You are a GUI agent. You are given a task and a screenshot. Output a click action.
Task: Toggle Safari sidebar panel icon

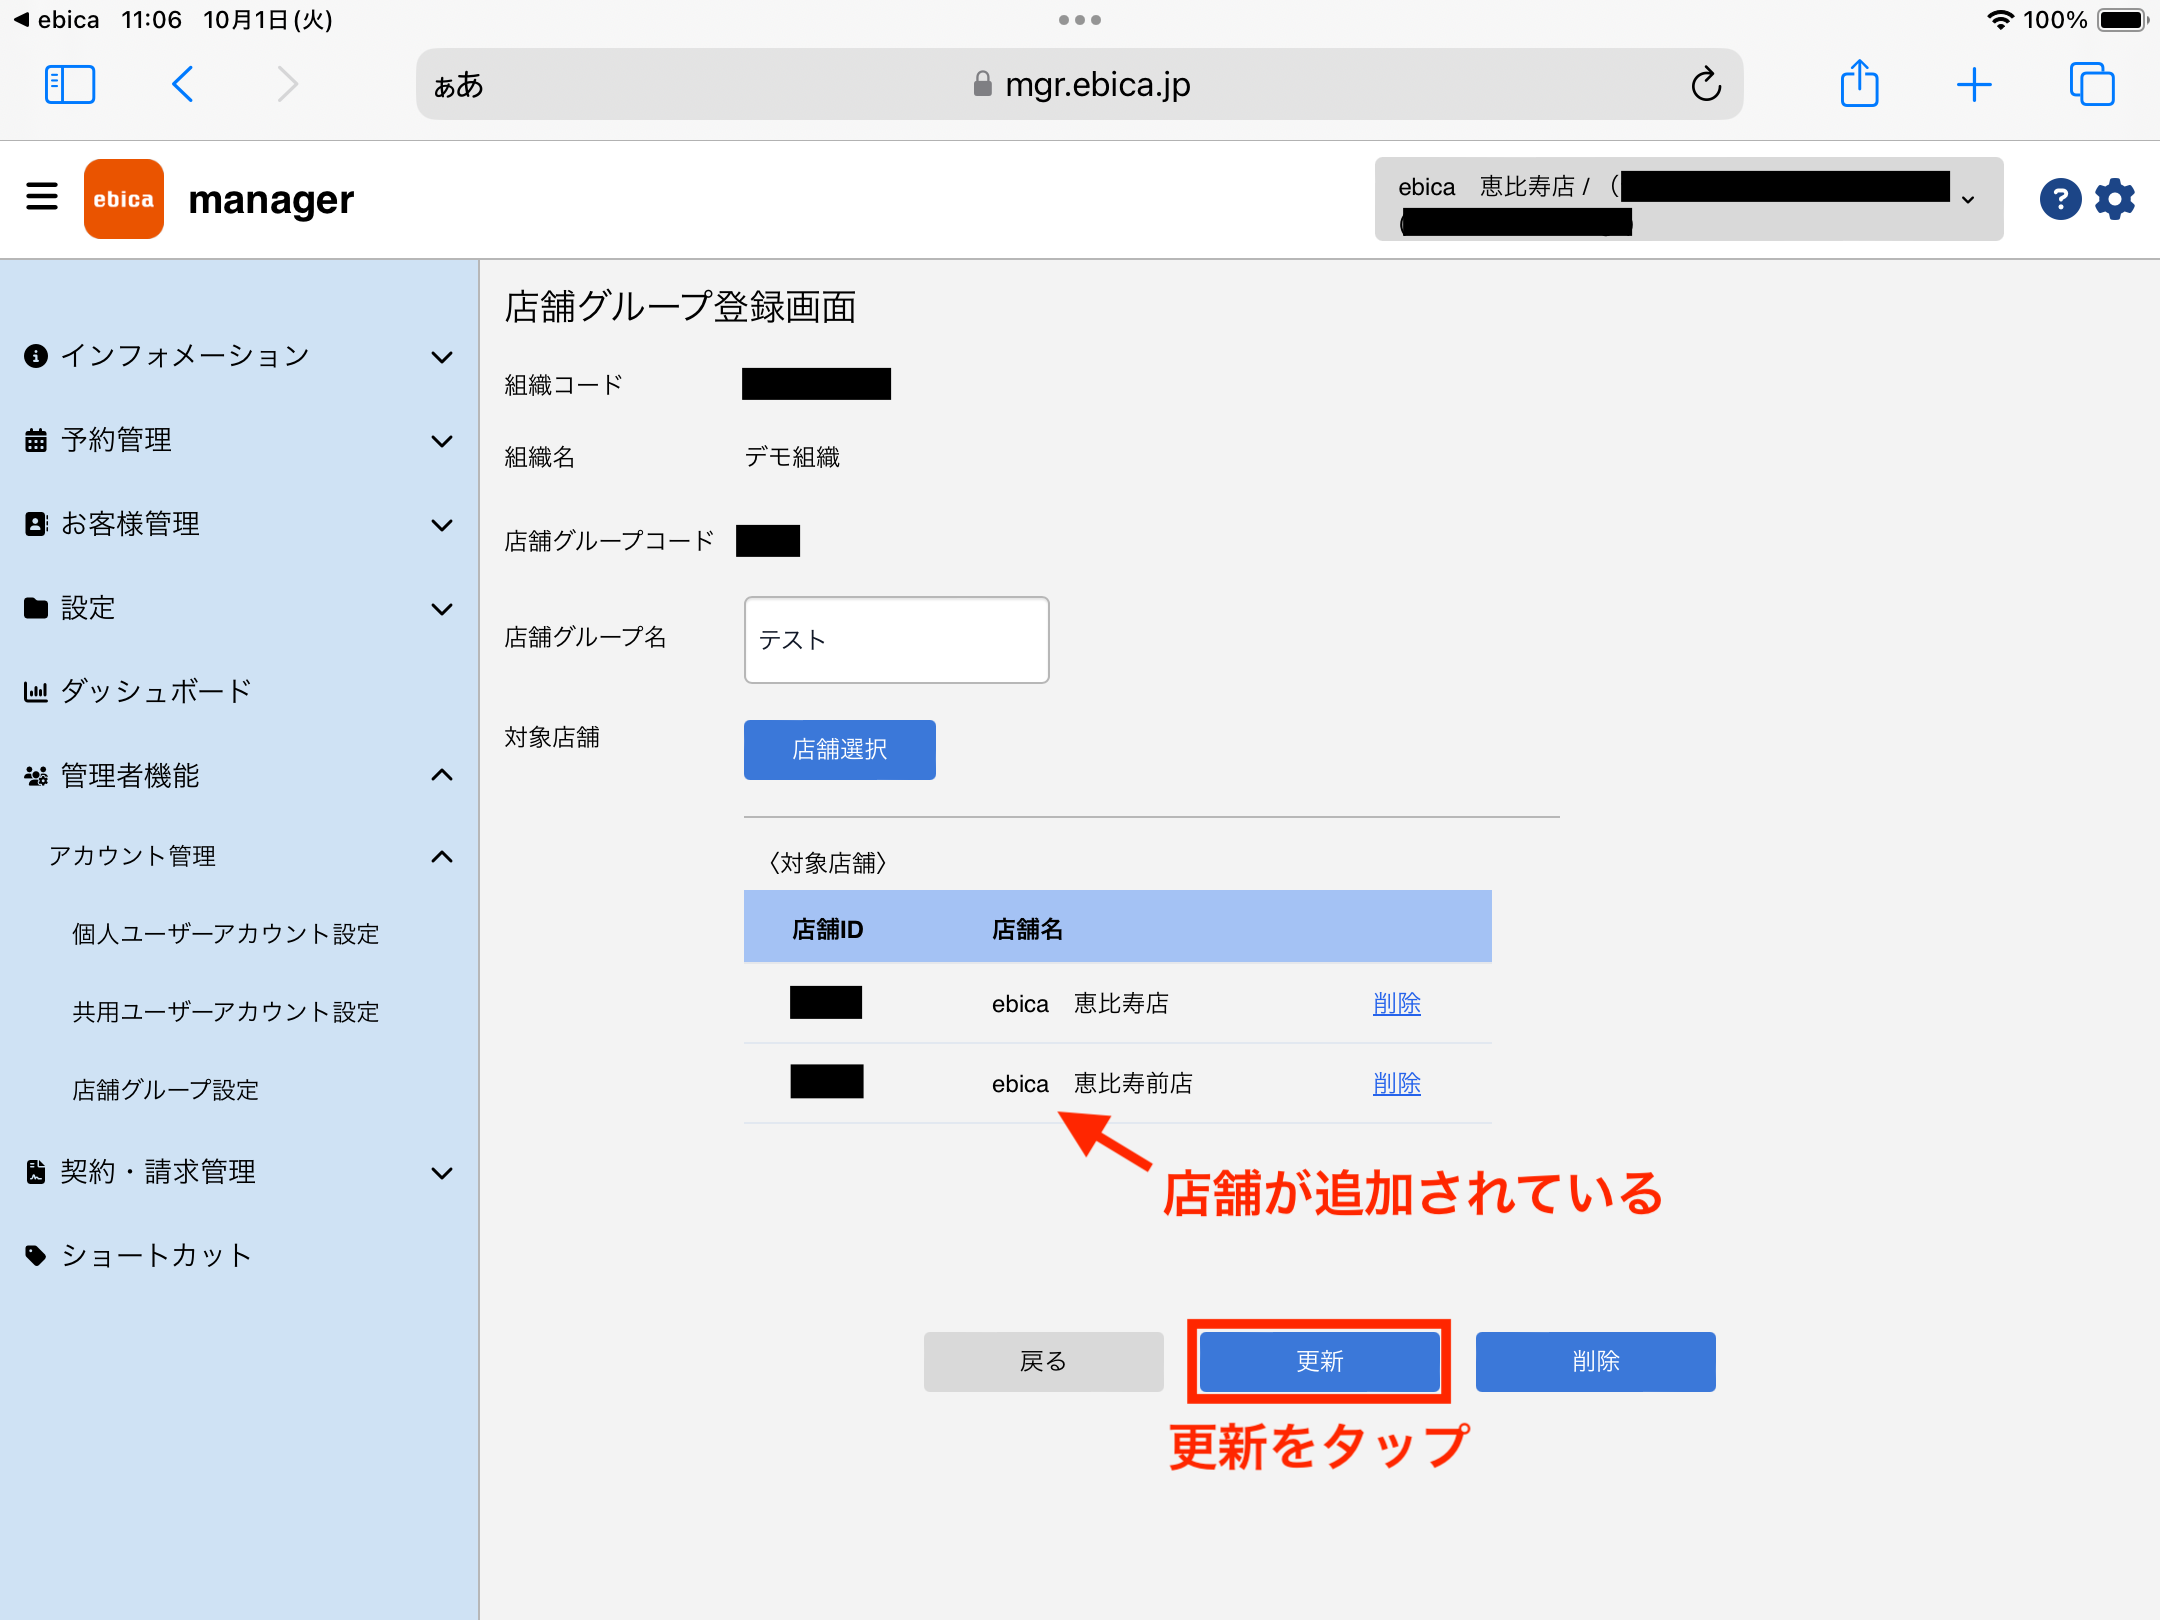pyautogui.click(x=70, y=85)
